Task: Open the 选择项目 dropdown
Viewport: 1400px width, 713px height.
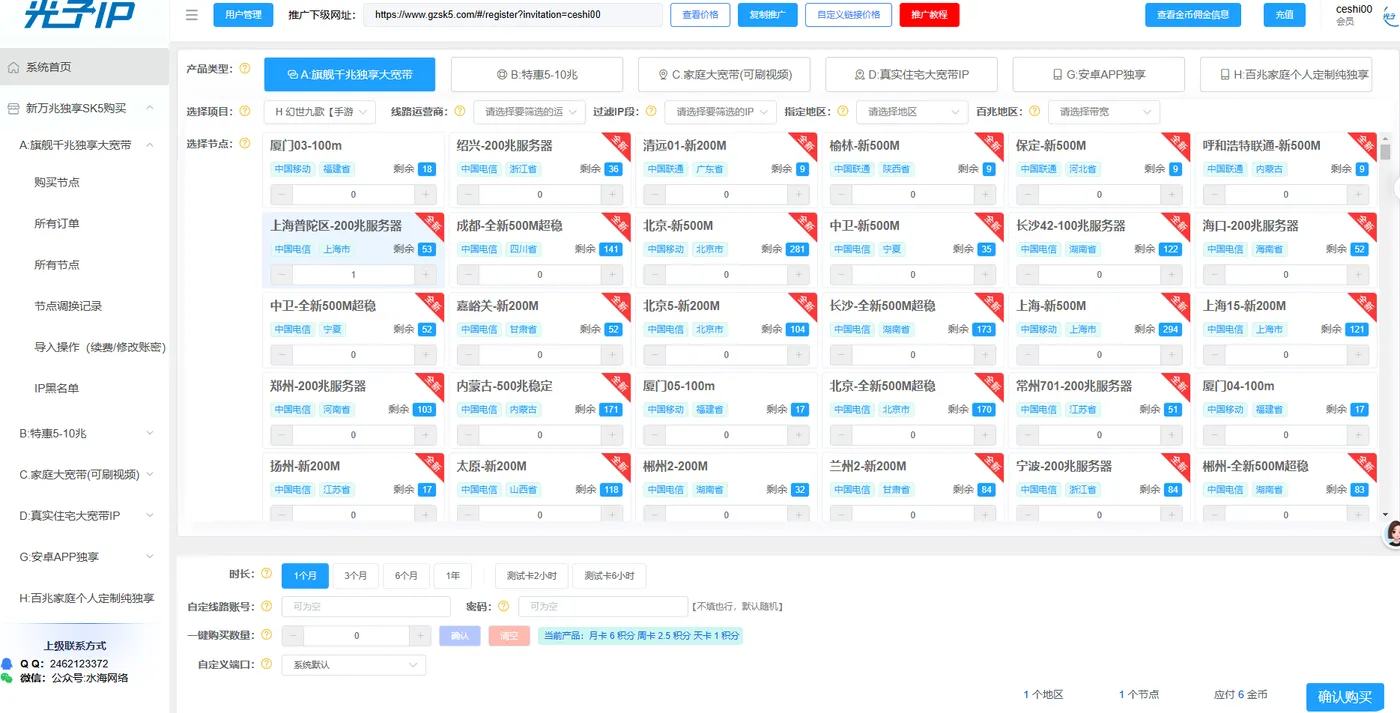Action: click(320, 112)
